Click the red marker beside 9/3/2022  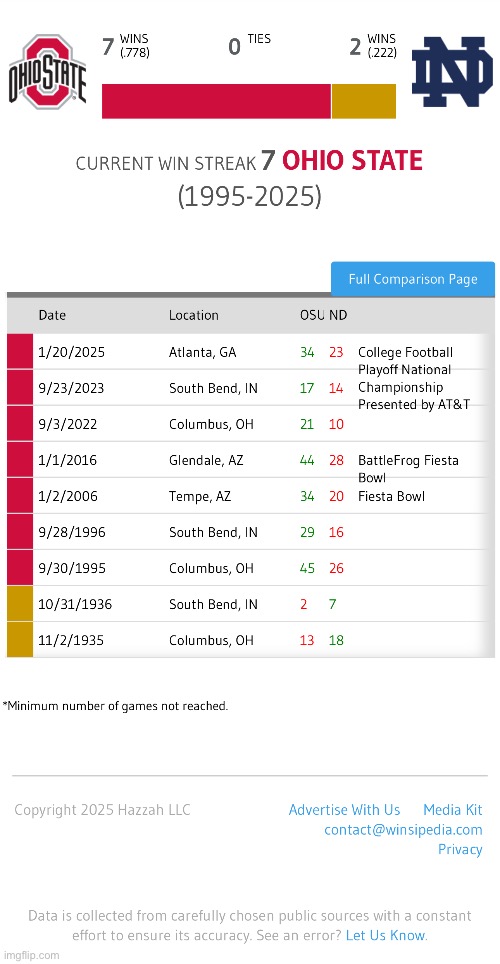20,424
